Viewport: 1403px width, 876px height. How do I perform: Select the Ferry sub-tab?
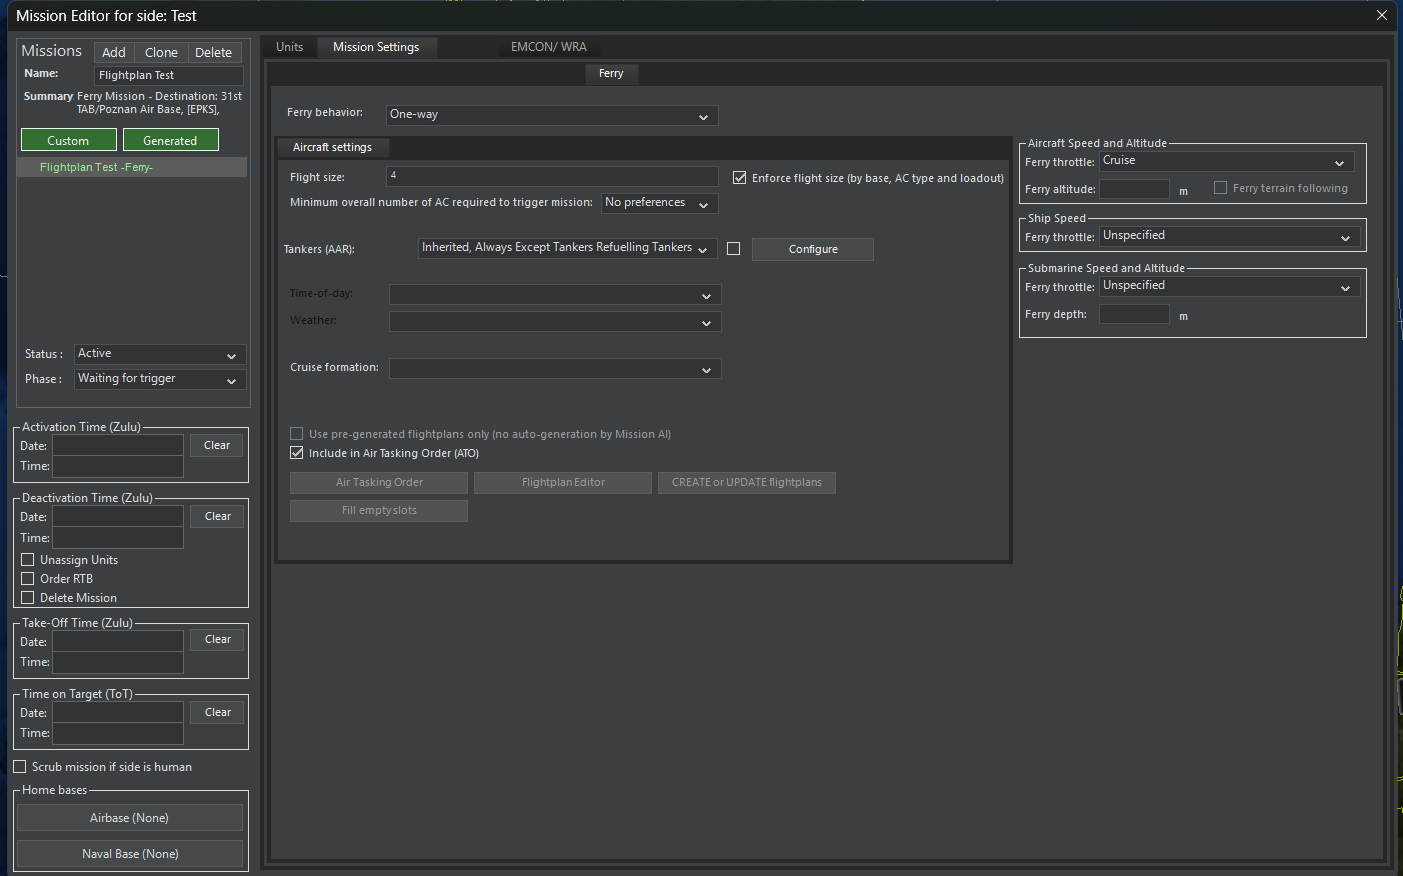point(611,73)
